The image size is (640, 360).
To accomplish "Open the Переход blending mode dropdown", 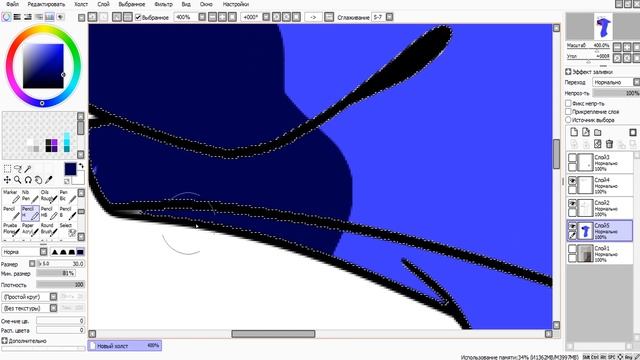I will pos(636,82).
